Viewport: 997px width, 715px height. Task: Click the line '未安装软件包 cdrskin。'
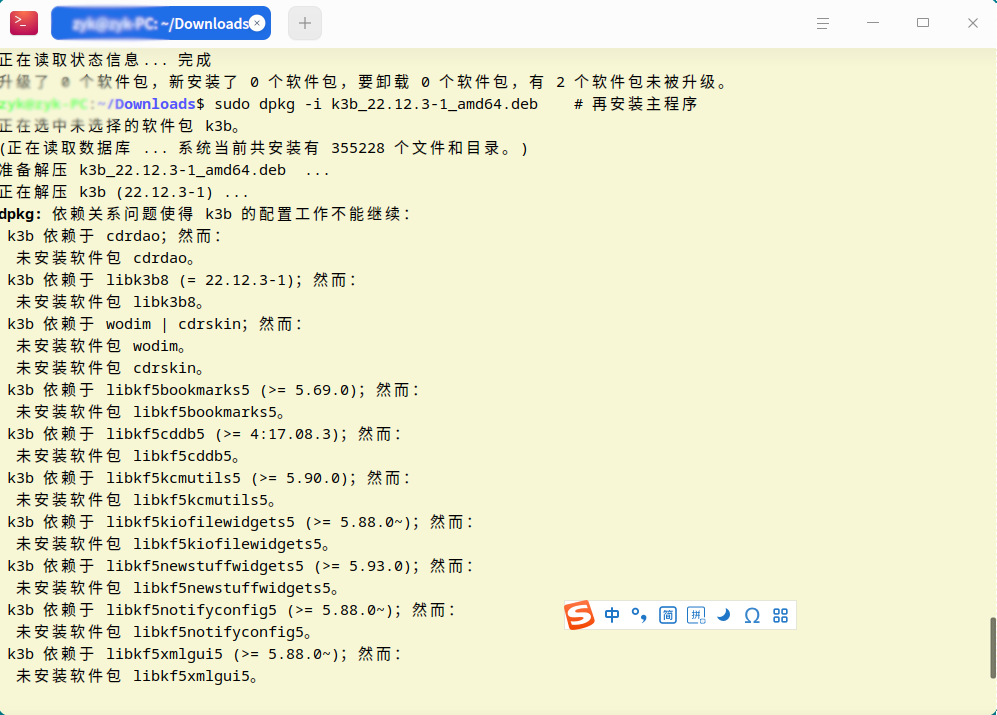coord(109,368)
